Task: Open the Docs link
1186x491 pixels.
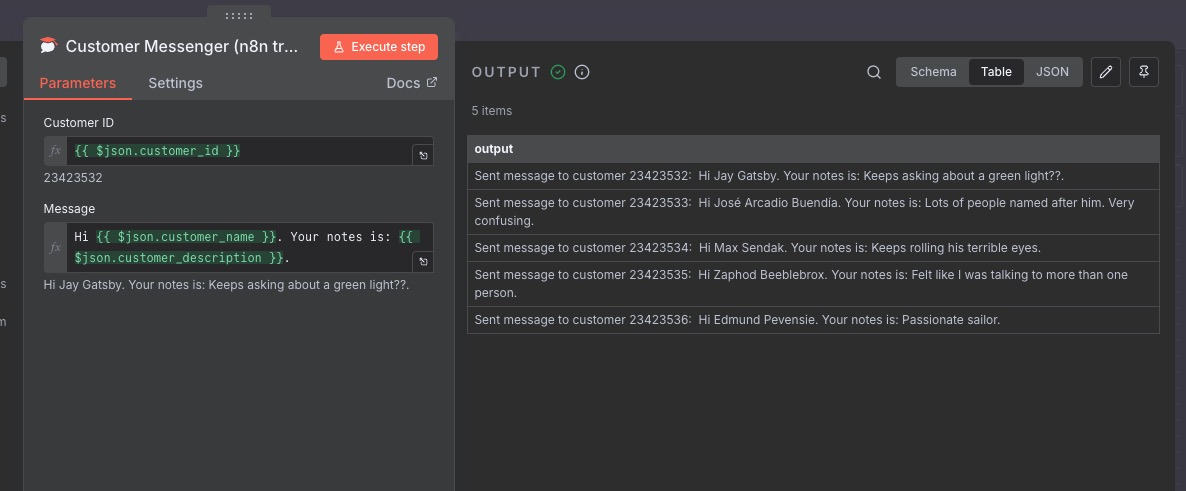Action: pyautogui.click(x=411, y=83)
